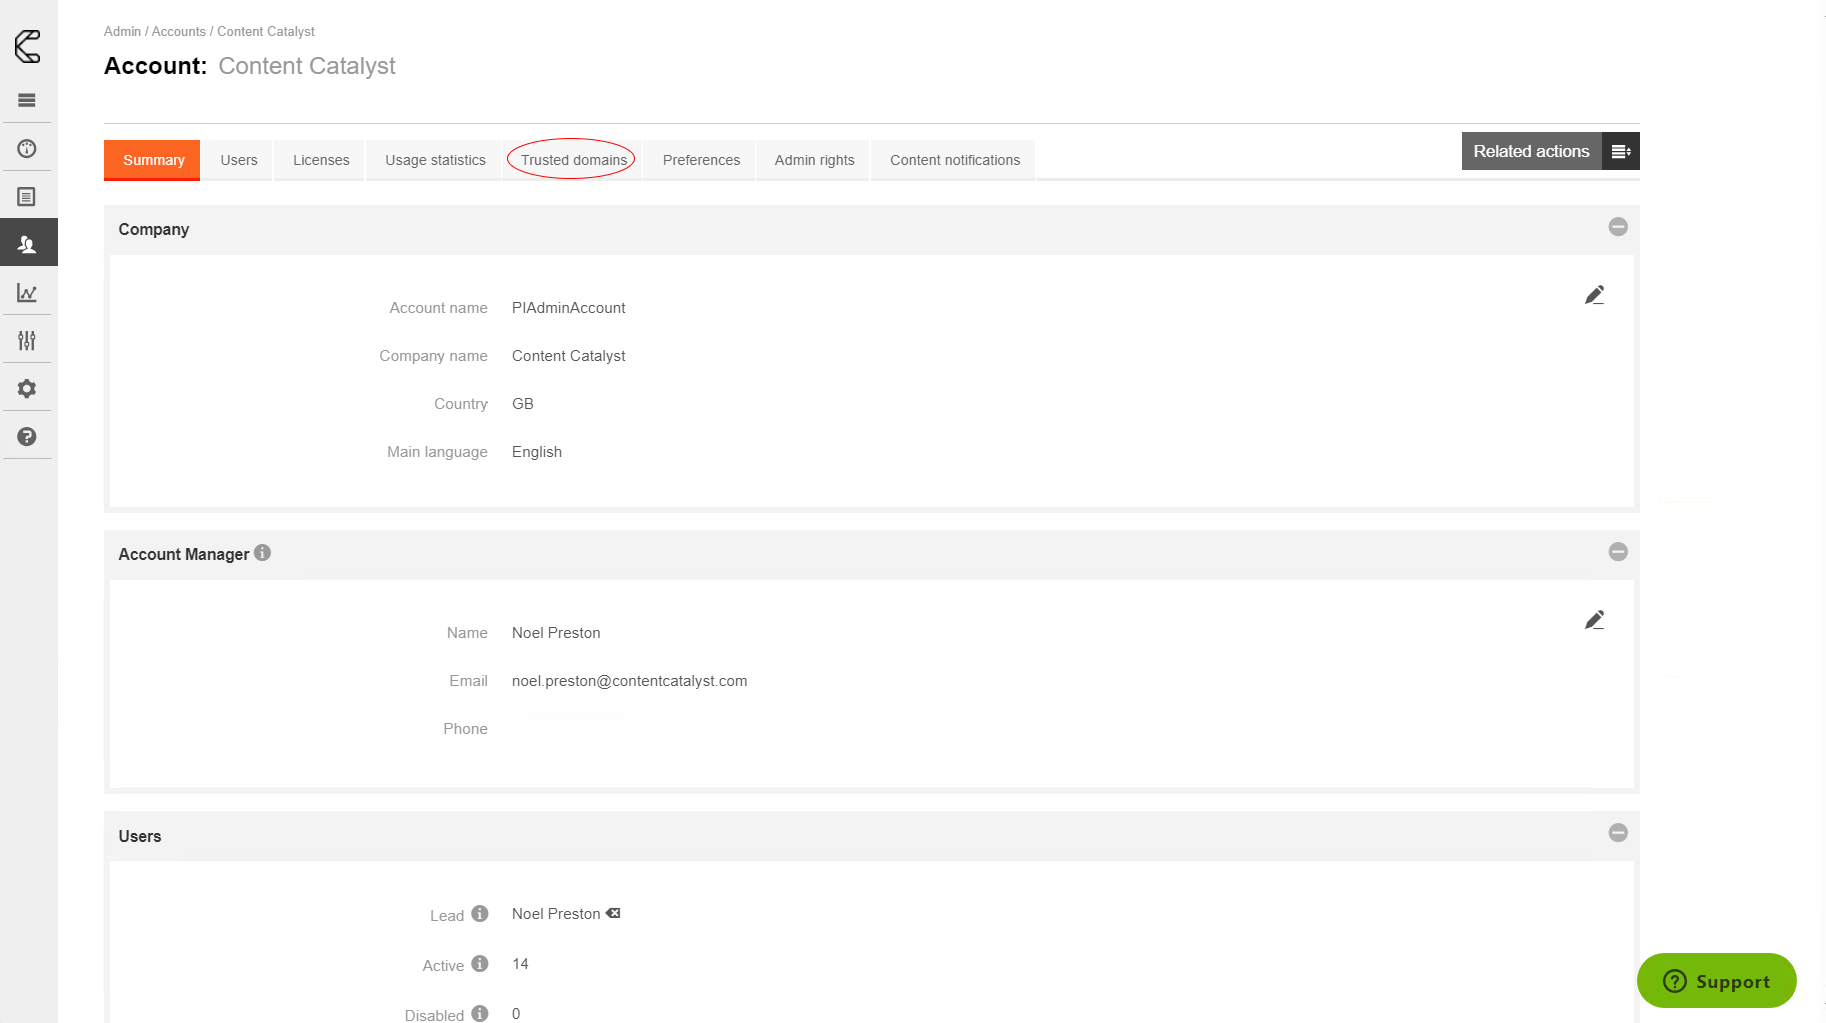1826x1023 pixels.
Task: Select the dashboard speedometer icon in sidebar
Action: coord(27,148)
